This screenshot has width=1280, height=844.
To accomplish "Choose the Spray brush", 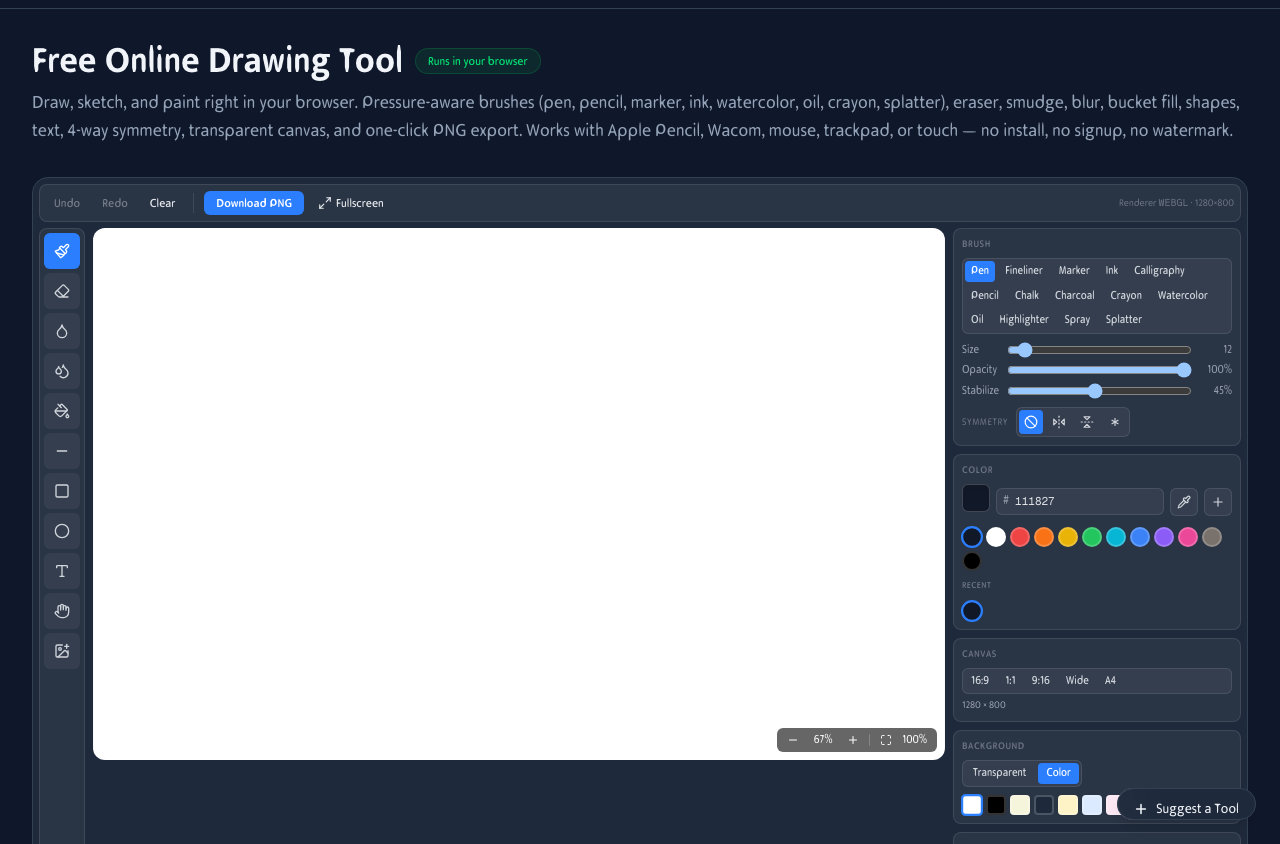I will [x=1077, y=320].
